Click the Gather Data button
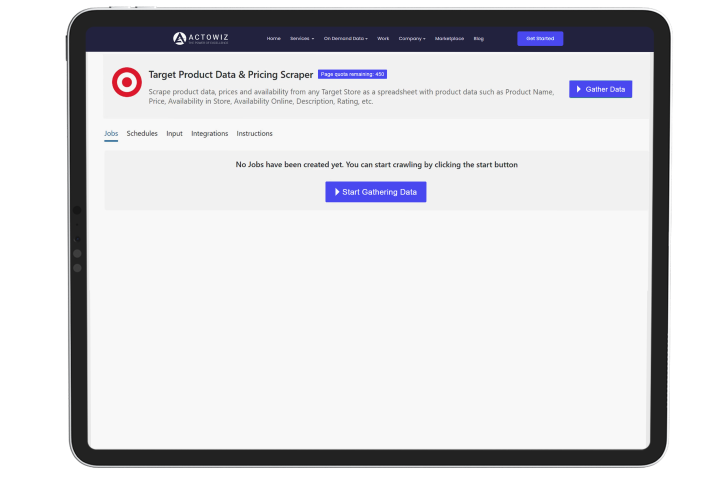 click(x=600, y=89)
